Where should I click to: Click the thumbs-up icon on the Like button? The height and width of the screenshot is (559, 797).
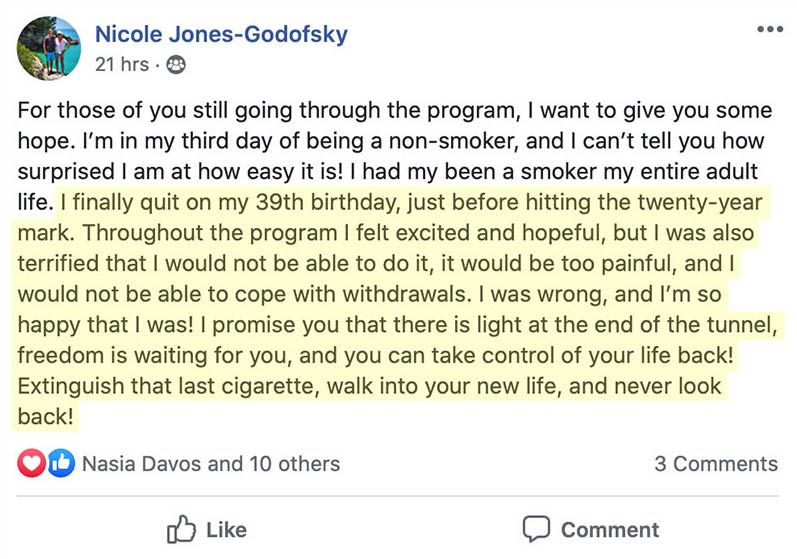coord(182,528)
